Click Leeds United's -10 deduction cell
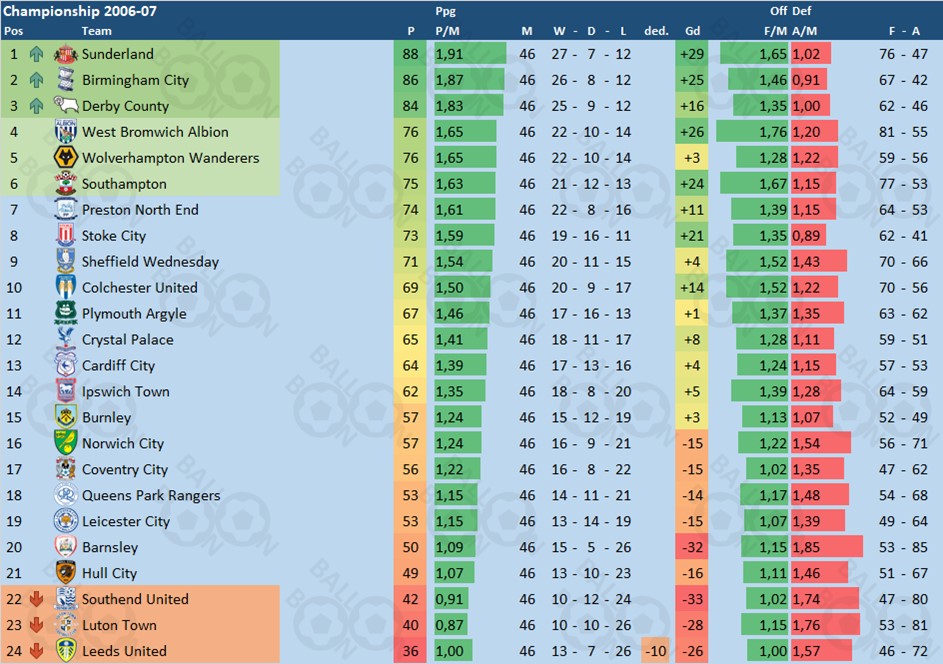The image size is (943, 664). (655, 651)
